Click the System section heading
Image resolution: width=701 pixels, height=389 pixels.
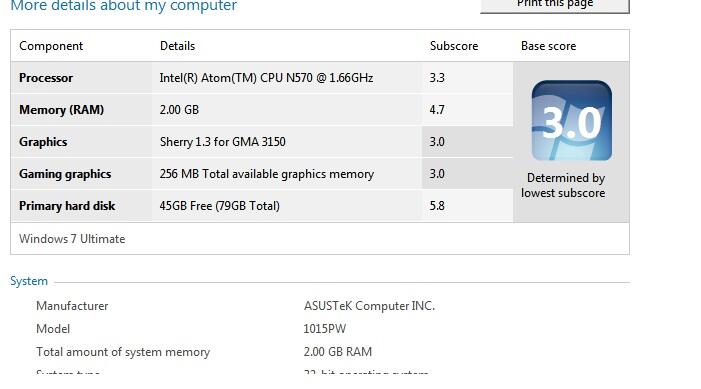29,281
